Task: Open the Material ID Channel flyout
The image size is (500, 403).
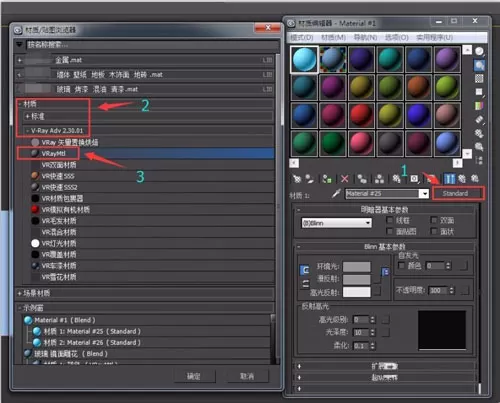Action: pos(414,179)
